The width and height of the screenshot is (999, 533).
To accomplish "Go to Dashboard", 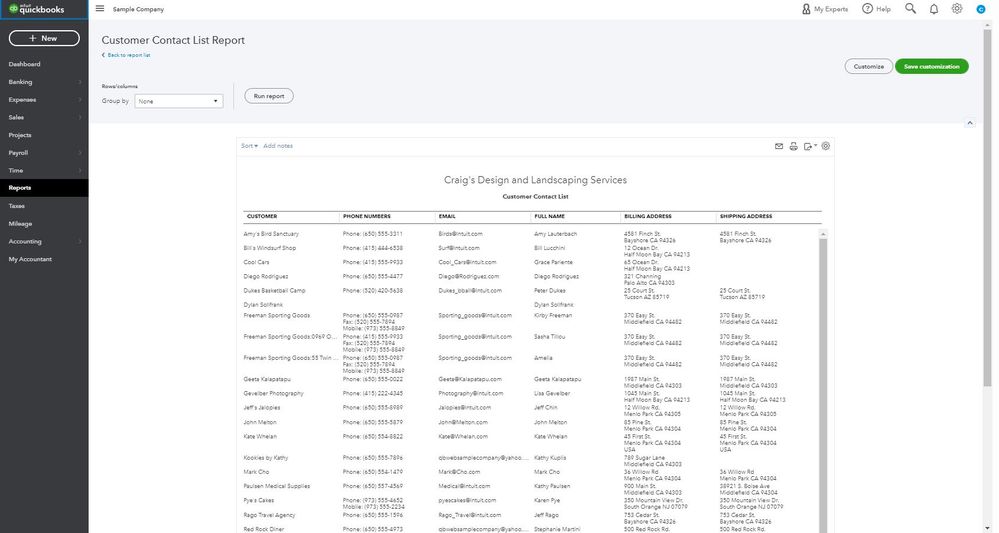I will 24,64.
